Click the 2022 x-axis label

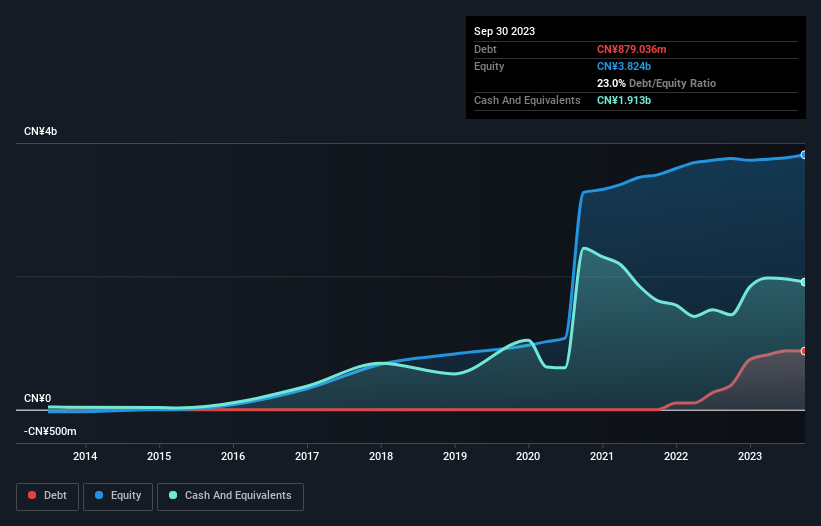pyautogui.click(x=676, y=456)
